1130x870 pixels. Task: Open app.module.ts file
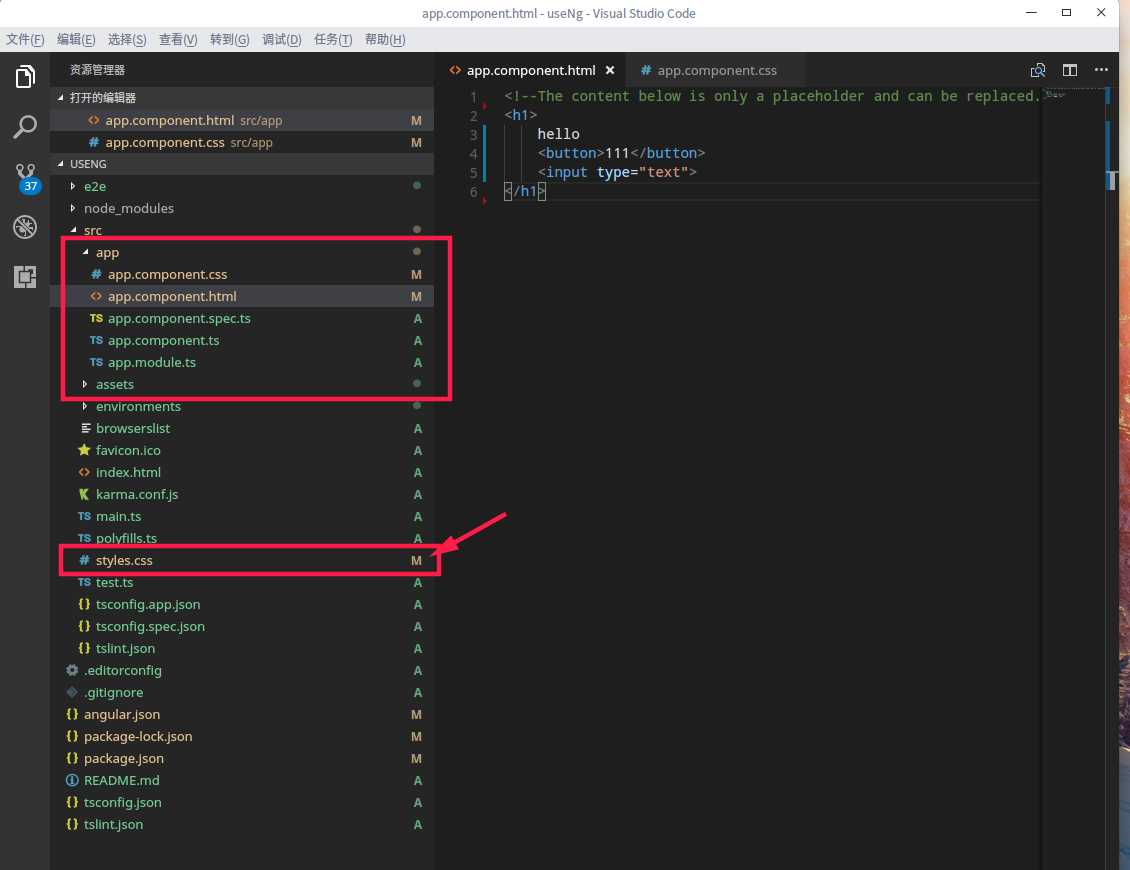point(241,363)
